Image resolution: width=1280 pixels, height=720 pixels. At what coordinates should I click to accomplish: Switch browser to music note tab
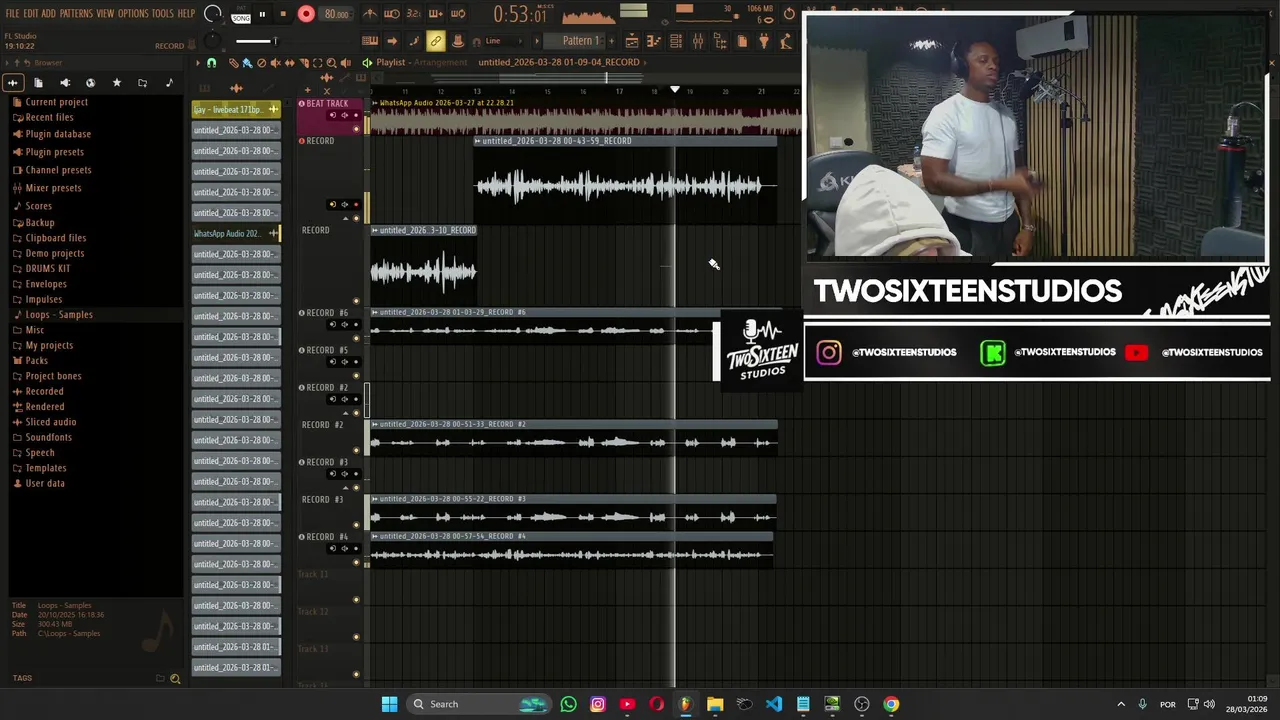tap(168, 83)
